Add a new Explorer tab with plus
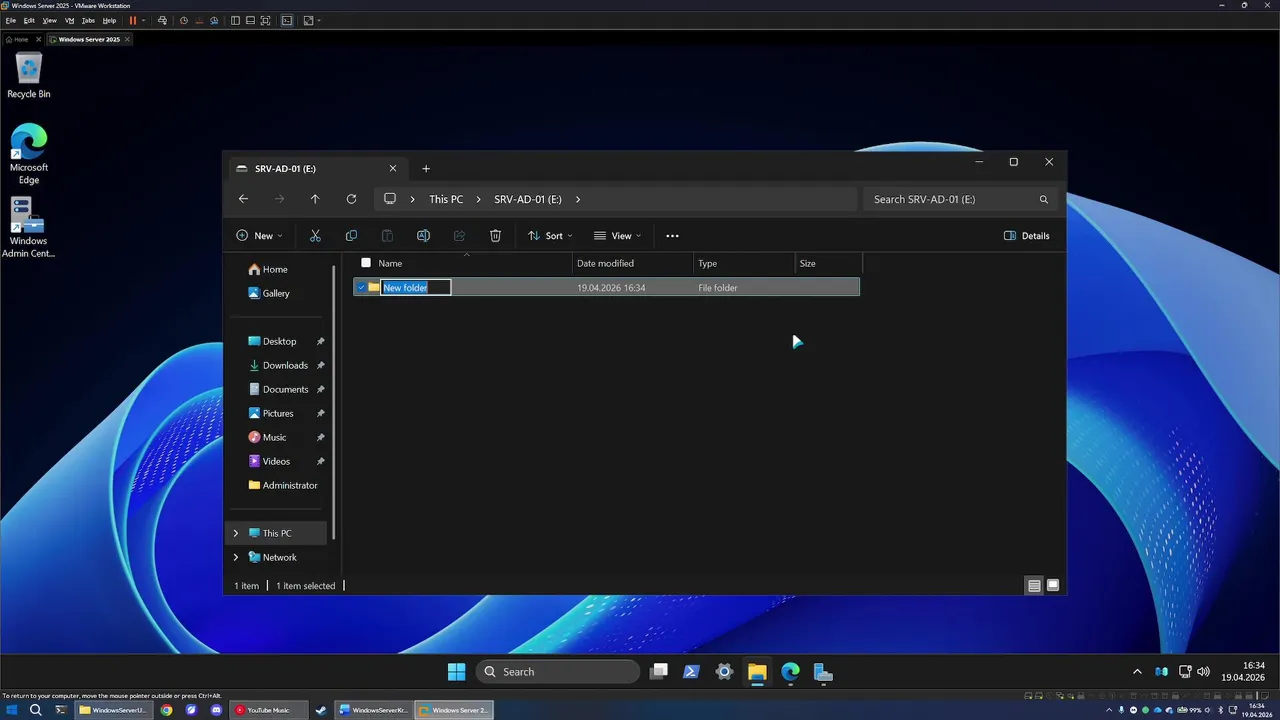1280x720 pixels. 426,168
